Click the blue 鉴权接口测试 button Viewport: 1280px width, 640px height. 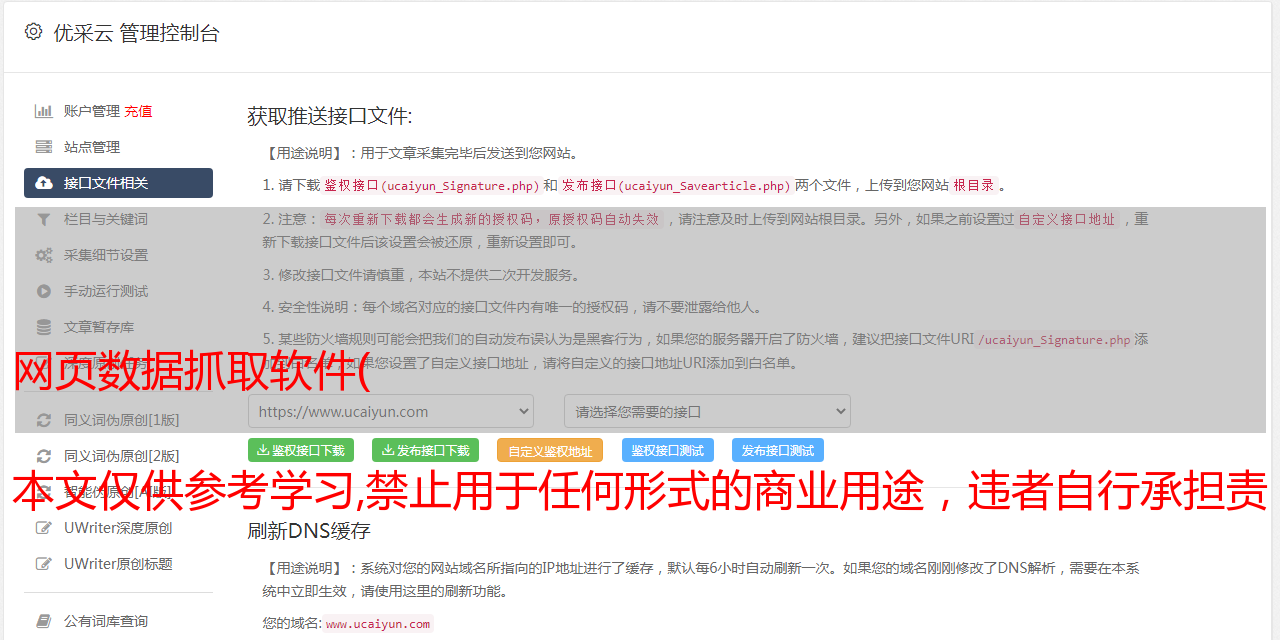[667, 451]
